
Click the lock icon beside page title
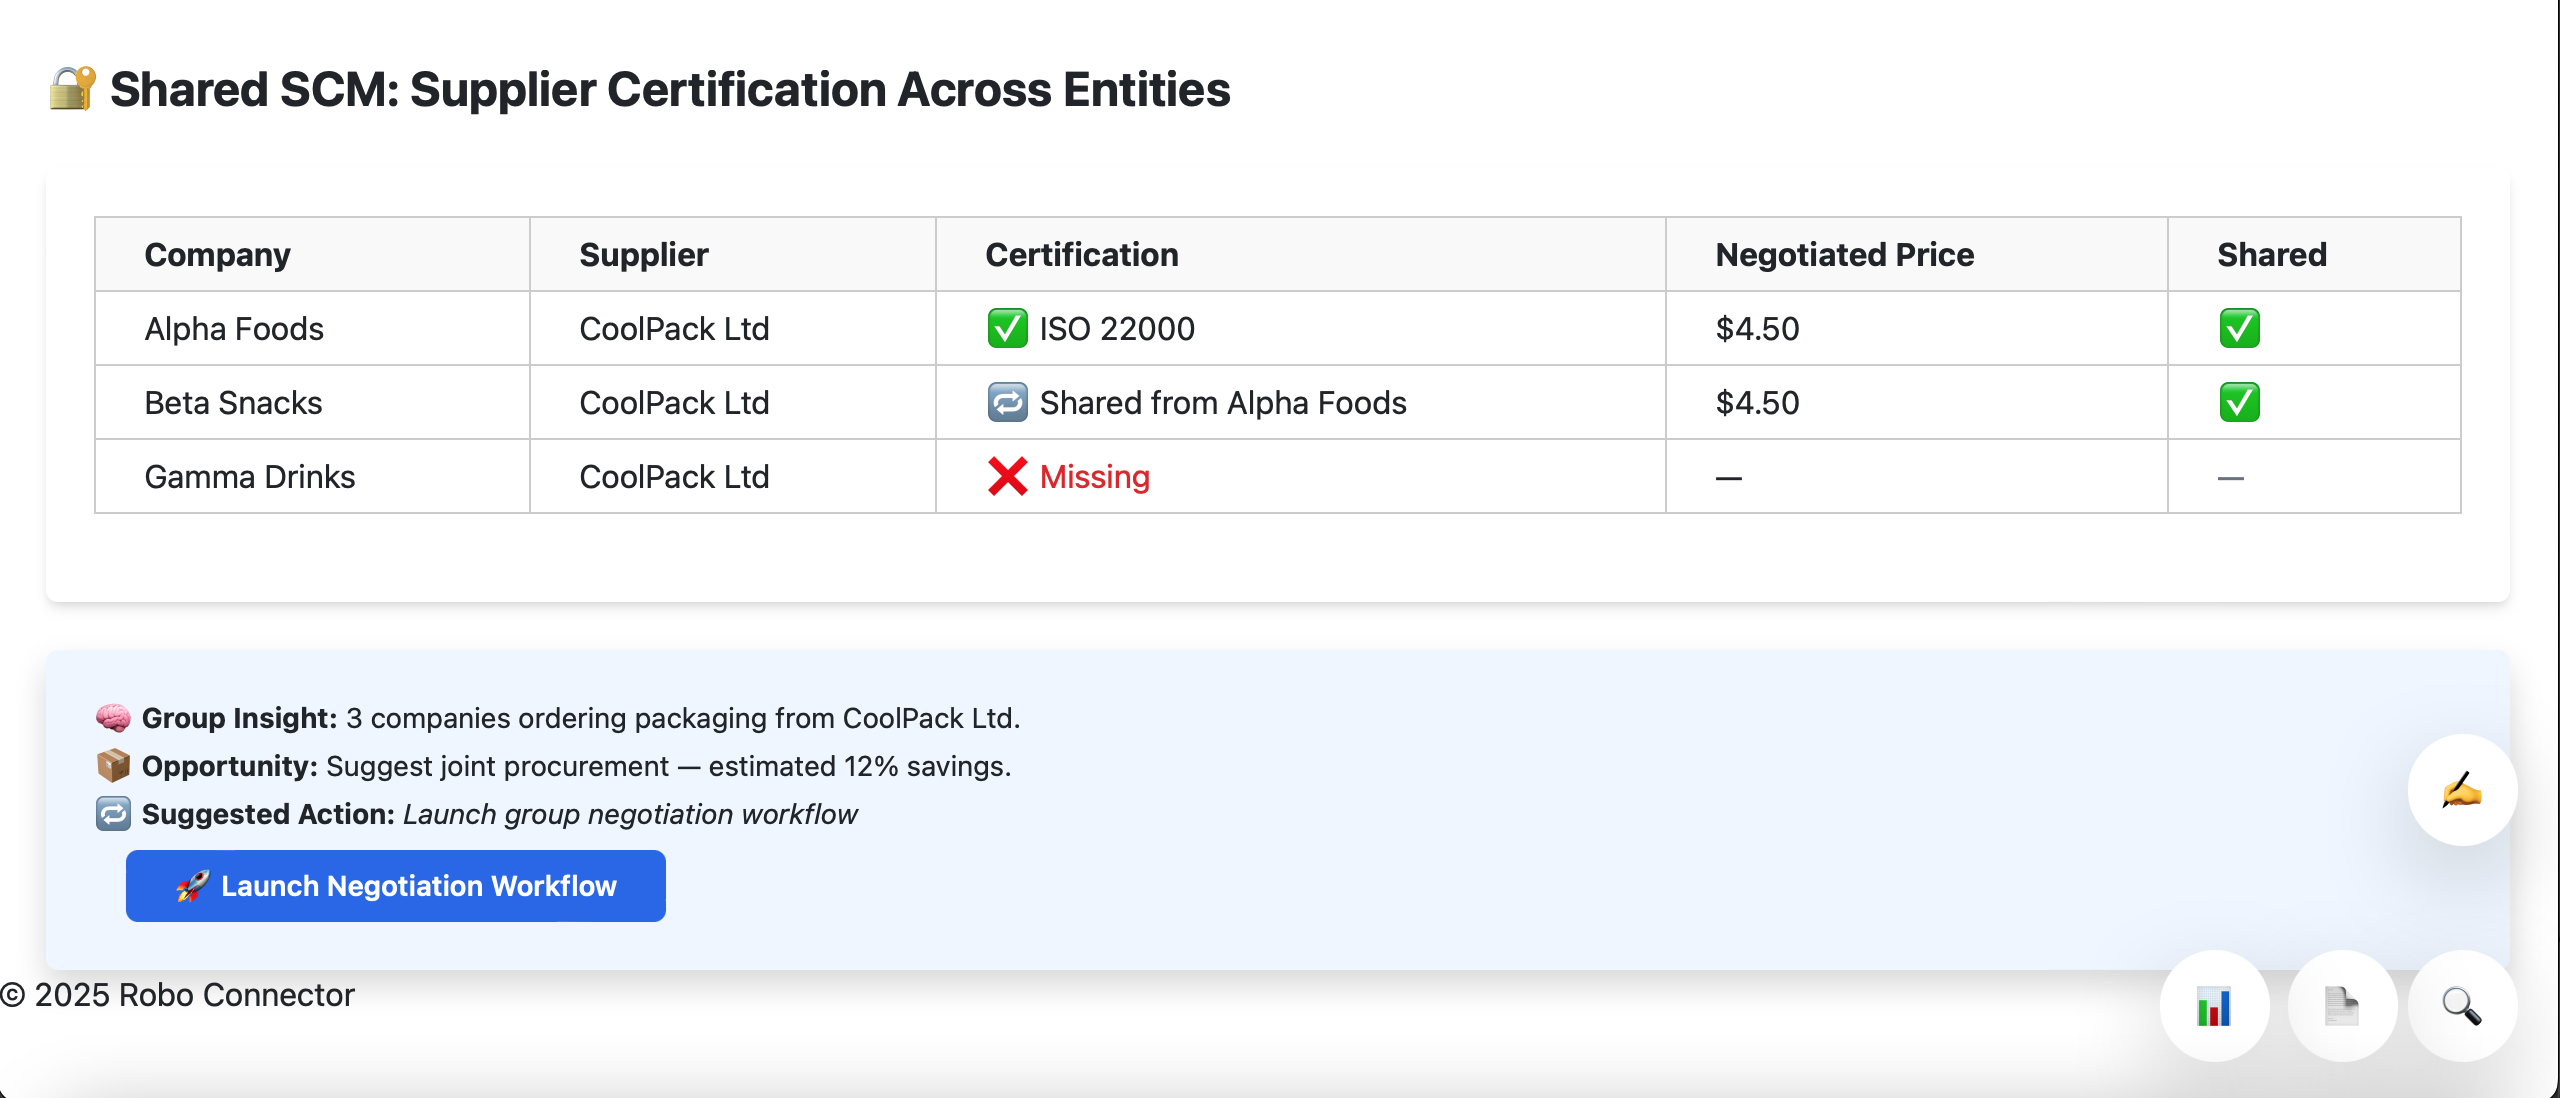(x=72, y=89)
